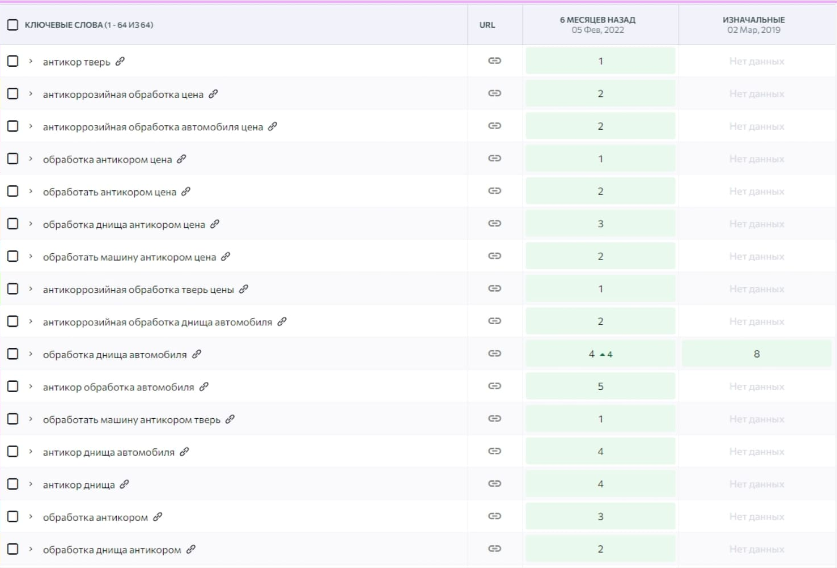Open the URL link icon for антикор тверь
Viewport: 837px width, 568px height.
(494, 61)
